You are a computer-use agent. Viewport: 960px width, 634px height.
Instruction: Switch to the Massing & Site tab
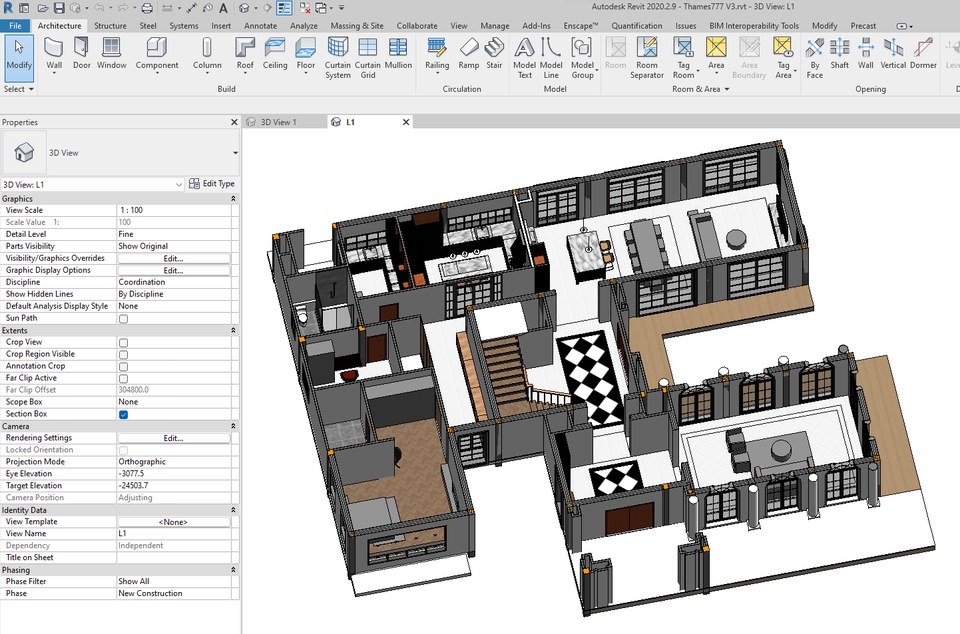click(x=357, y=26)
